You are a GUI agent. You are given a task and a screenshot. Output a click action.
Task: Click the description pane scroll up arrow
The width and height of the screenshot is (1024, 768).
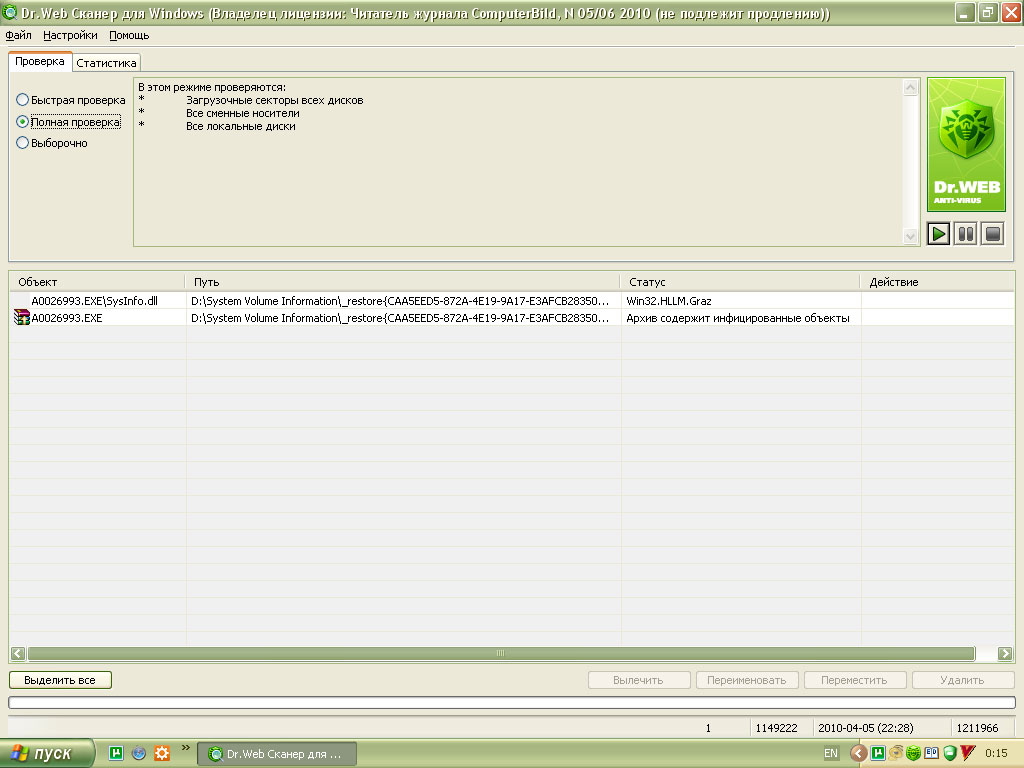tap(910, 88)
